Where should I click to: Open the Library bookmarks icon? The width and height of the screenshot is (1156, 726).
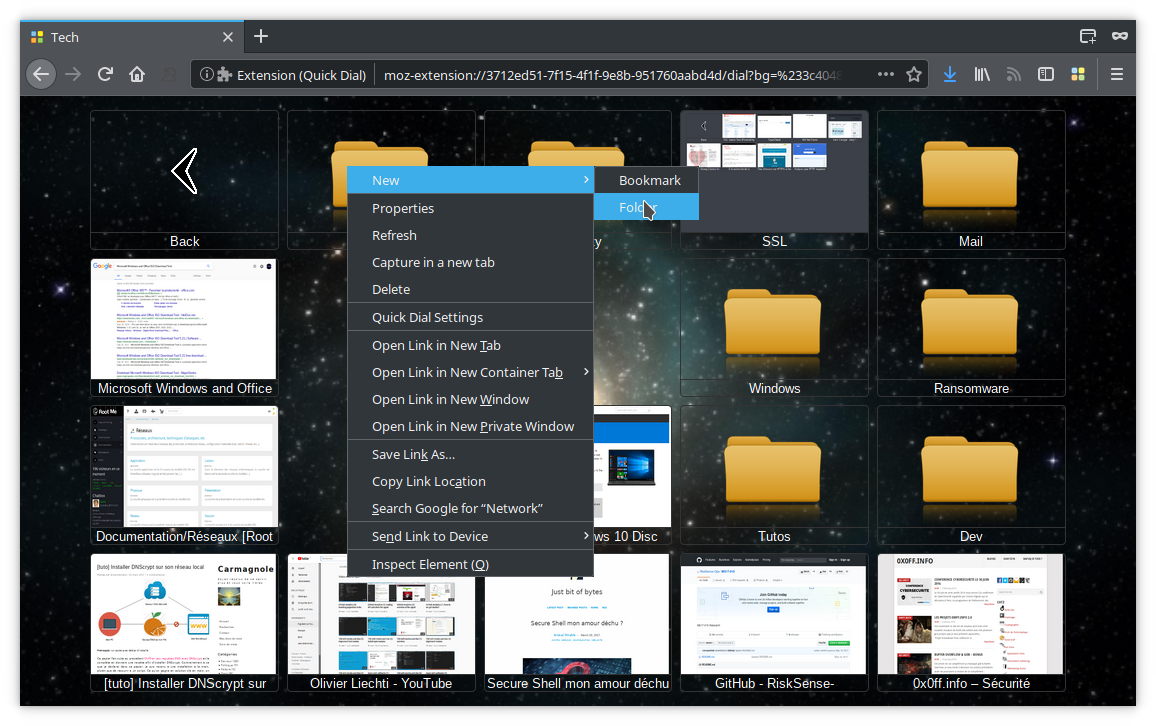(x=983, y=74)
